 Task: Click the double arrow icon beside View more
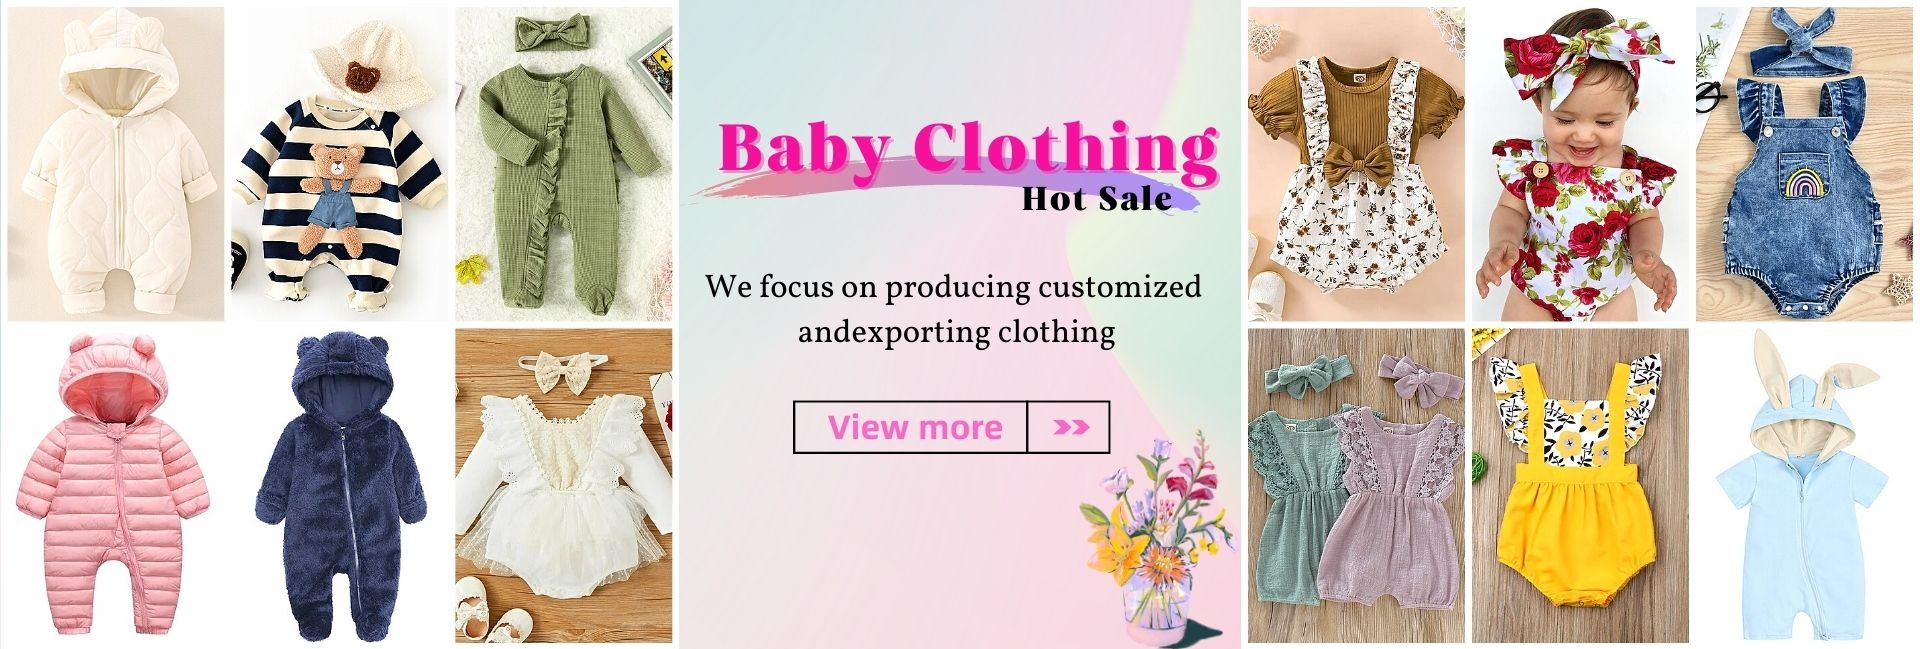point(1069,427)
